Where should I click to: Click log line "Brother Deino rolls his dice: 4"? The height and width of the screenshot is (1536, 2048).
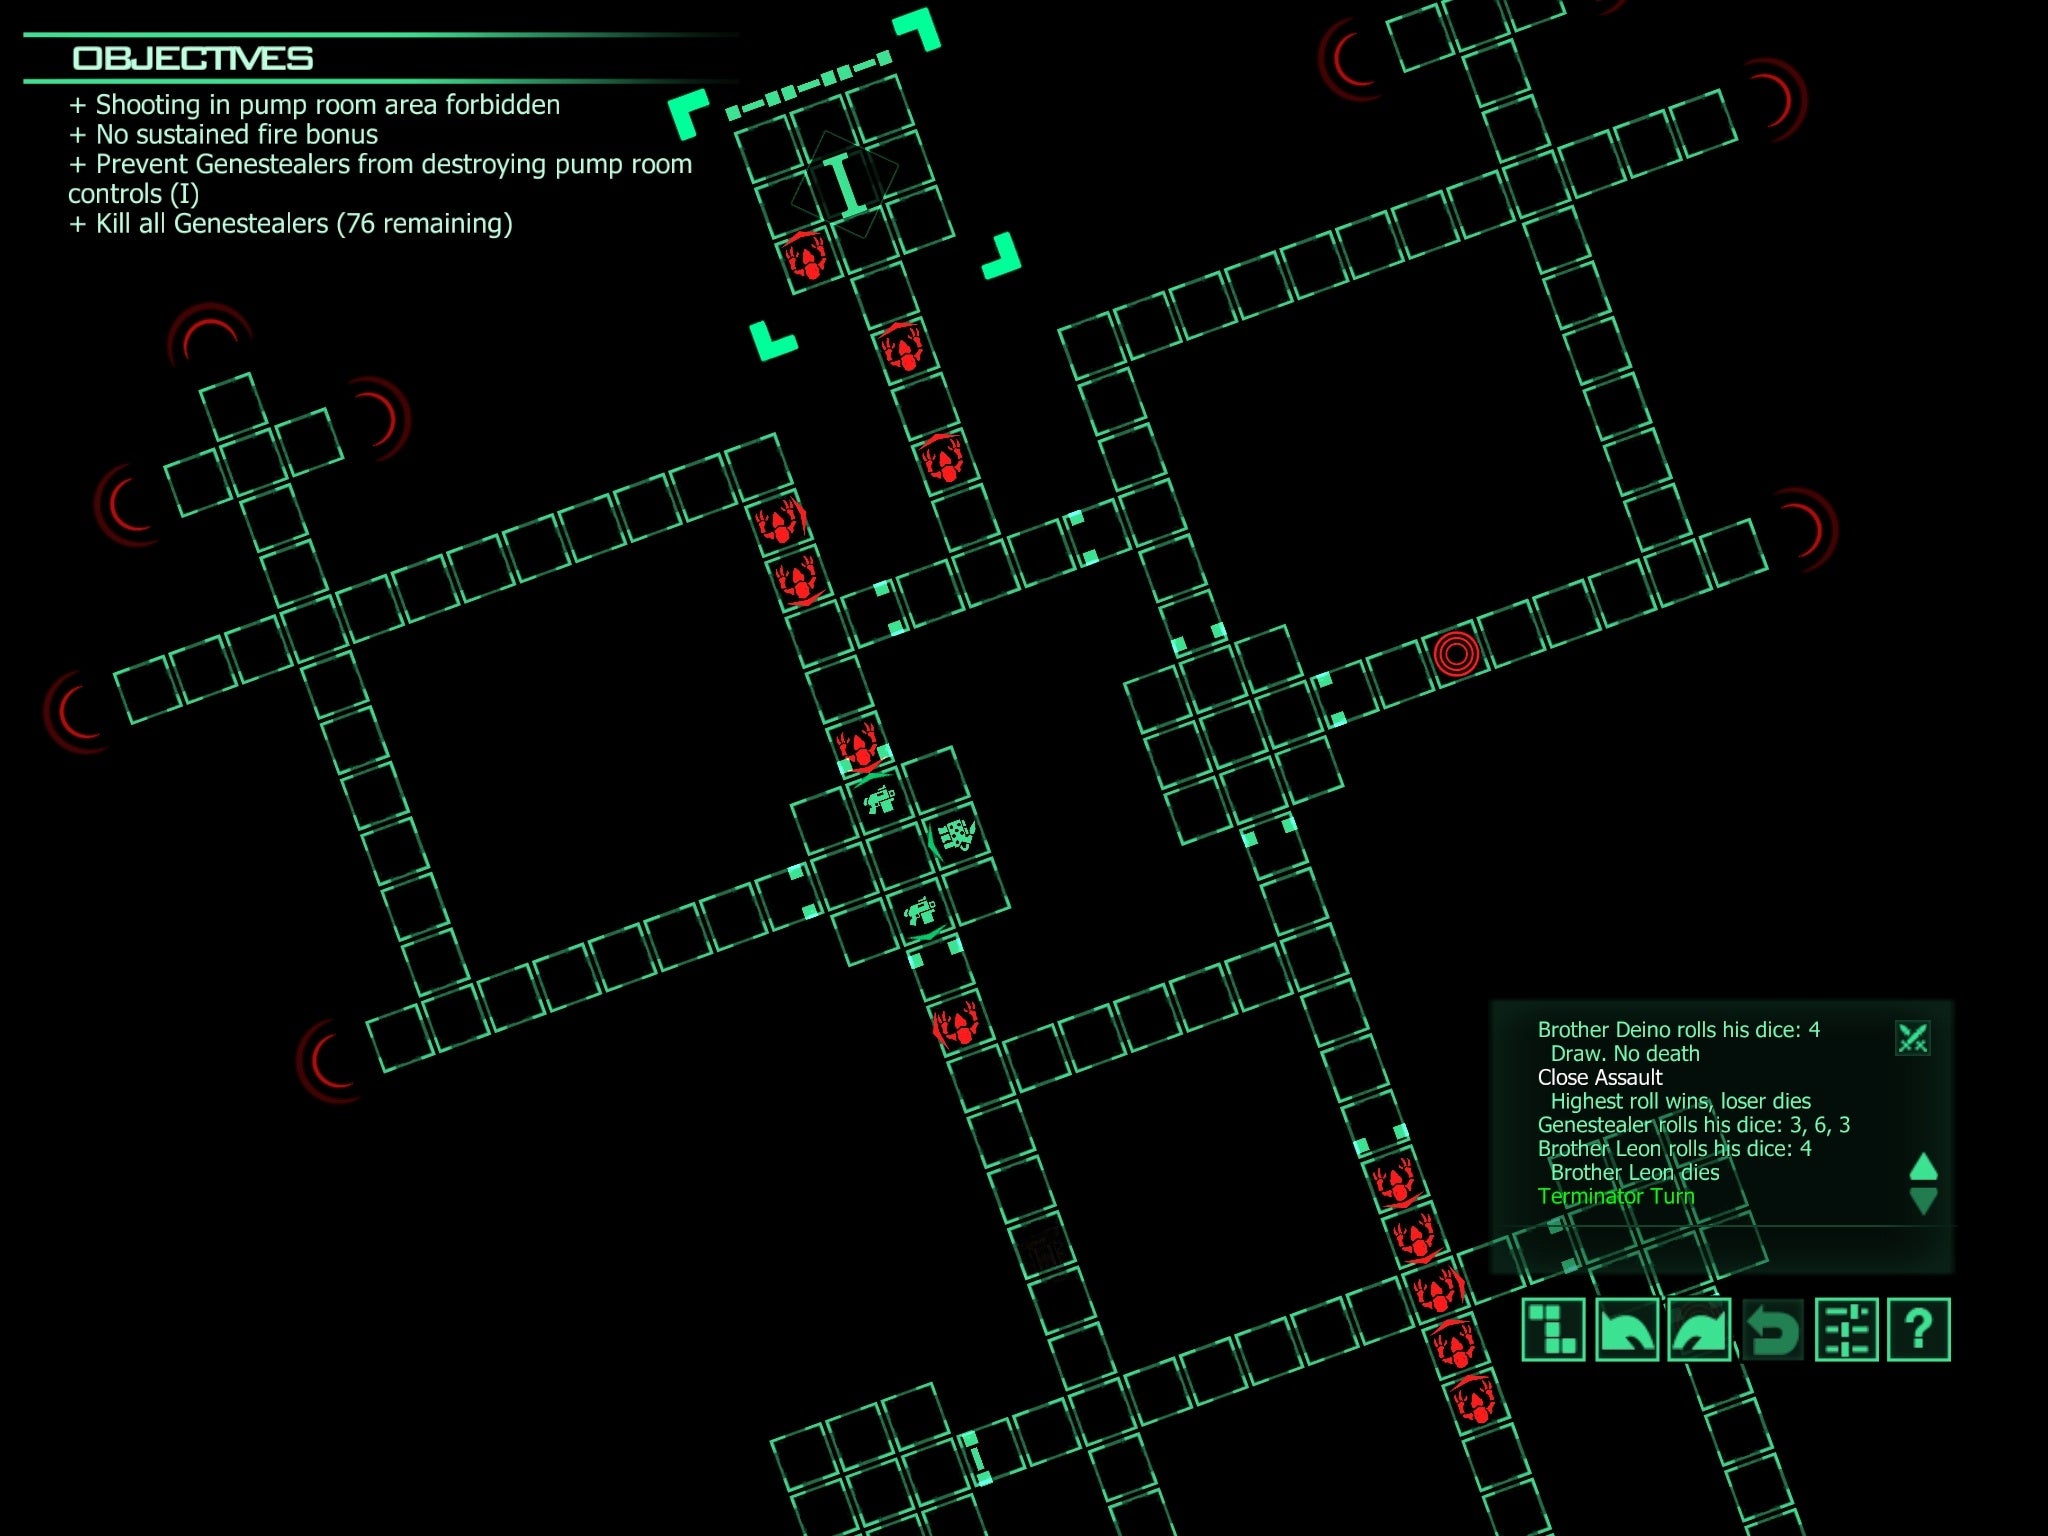tap(1679, 1030)
